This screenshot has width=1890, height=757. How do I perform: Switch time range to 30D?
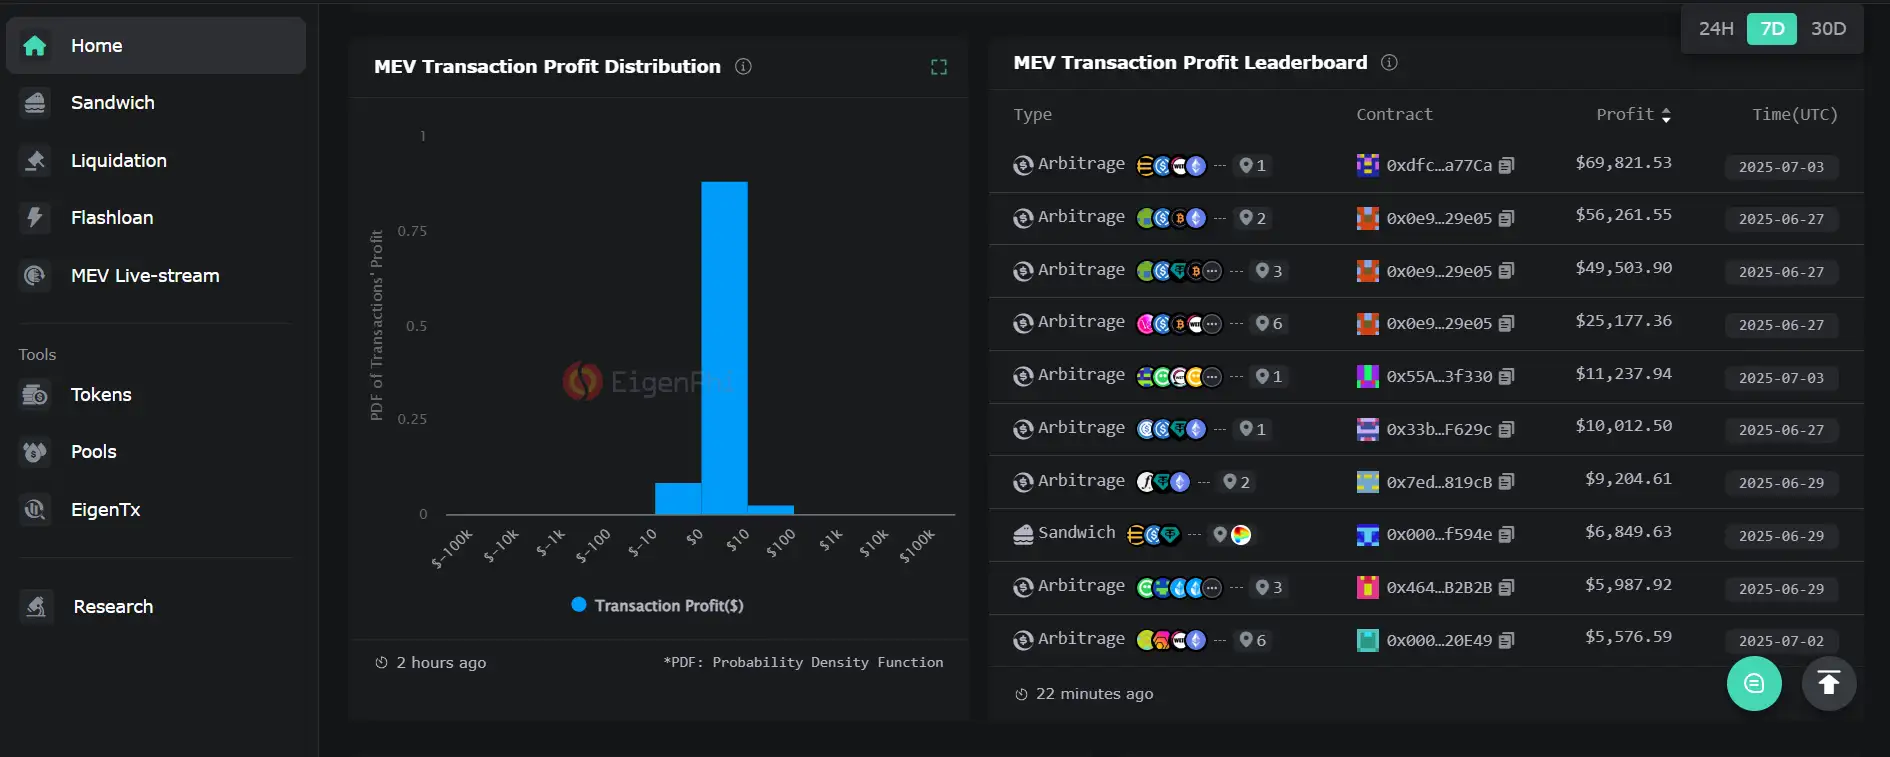tap(1828, 29)
